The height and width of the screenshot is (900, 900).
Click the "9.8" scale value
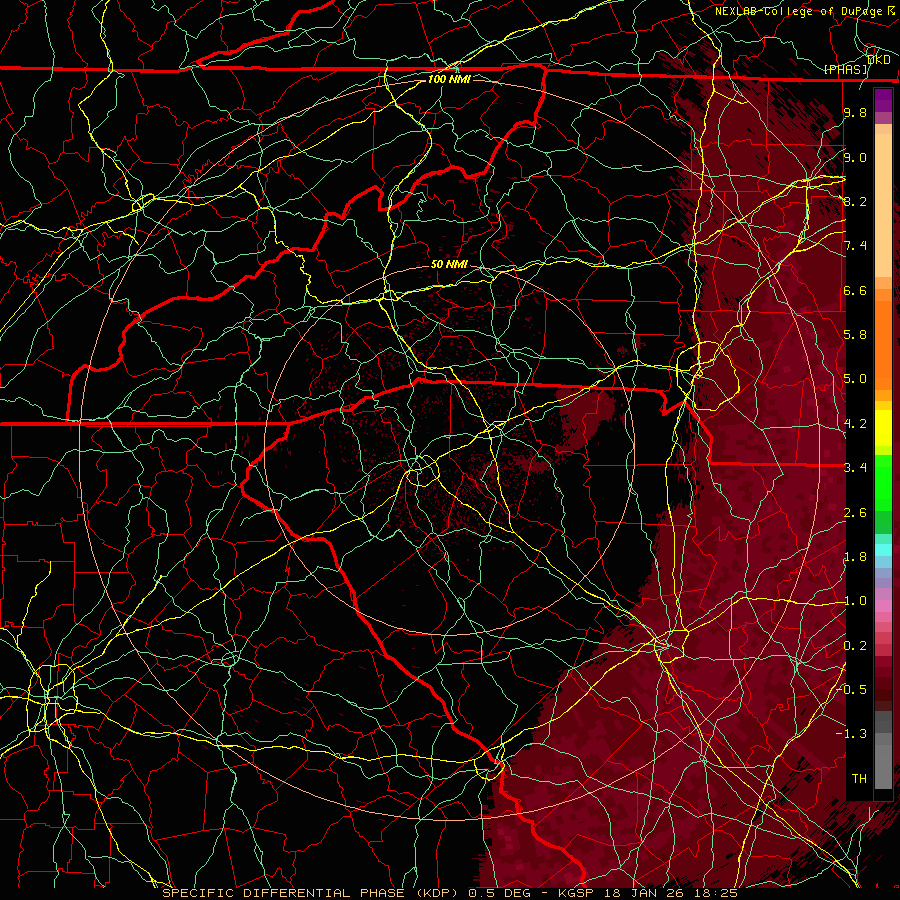tap(855, 112)
